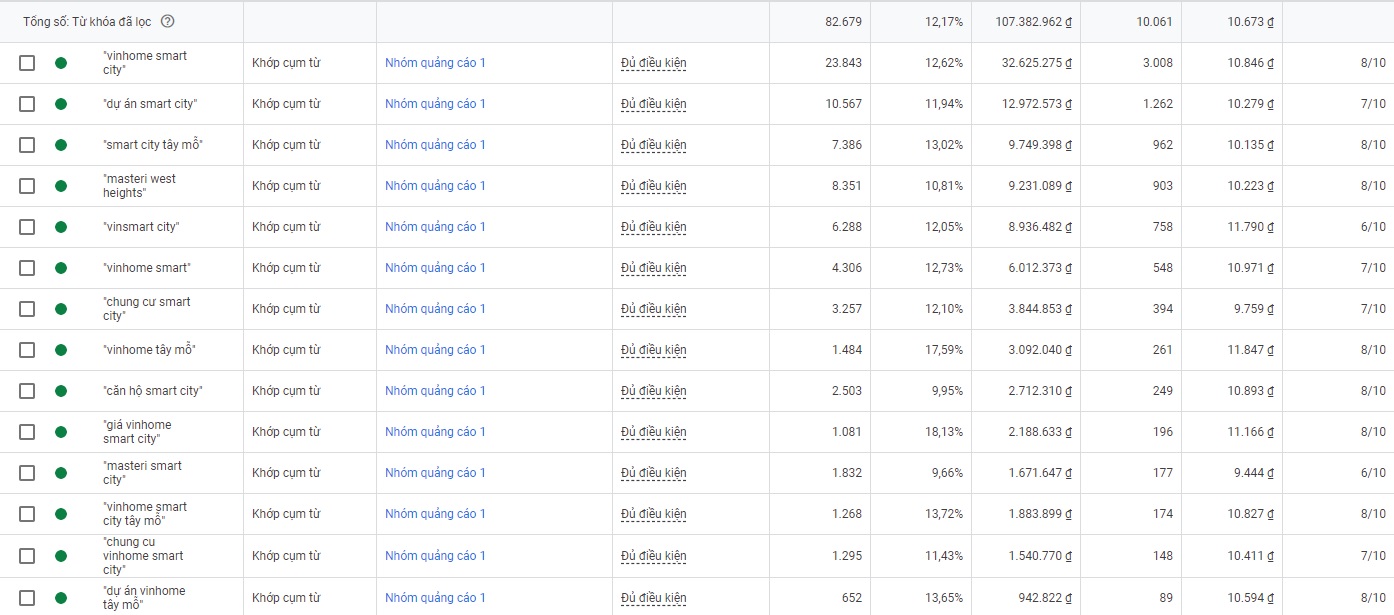Click 'Khớp cụm từ' in "vinhome tây mỗ" row
Image resolution: width=1394 pixels, height=615 pixels.
click(286, 350)
